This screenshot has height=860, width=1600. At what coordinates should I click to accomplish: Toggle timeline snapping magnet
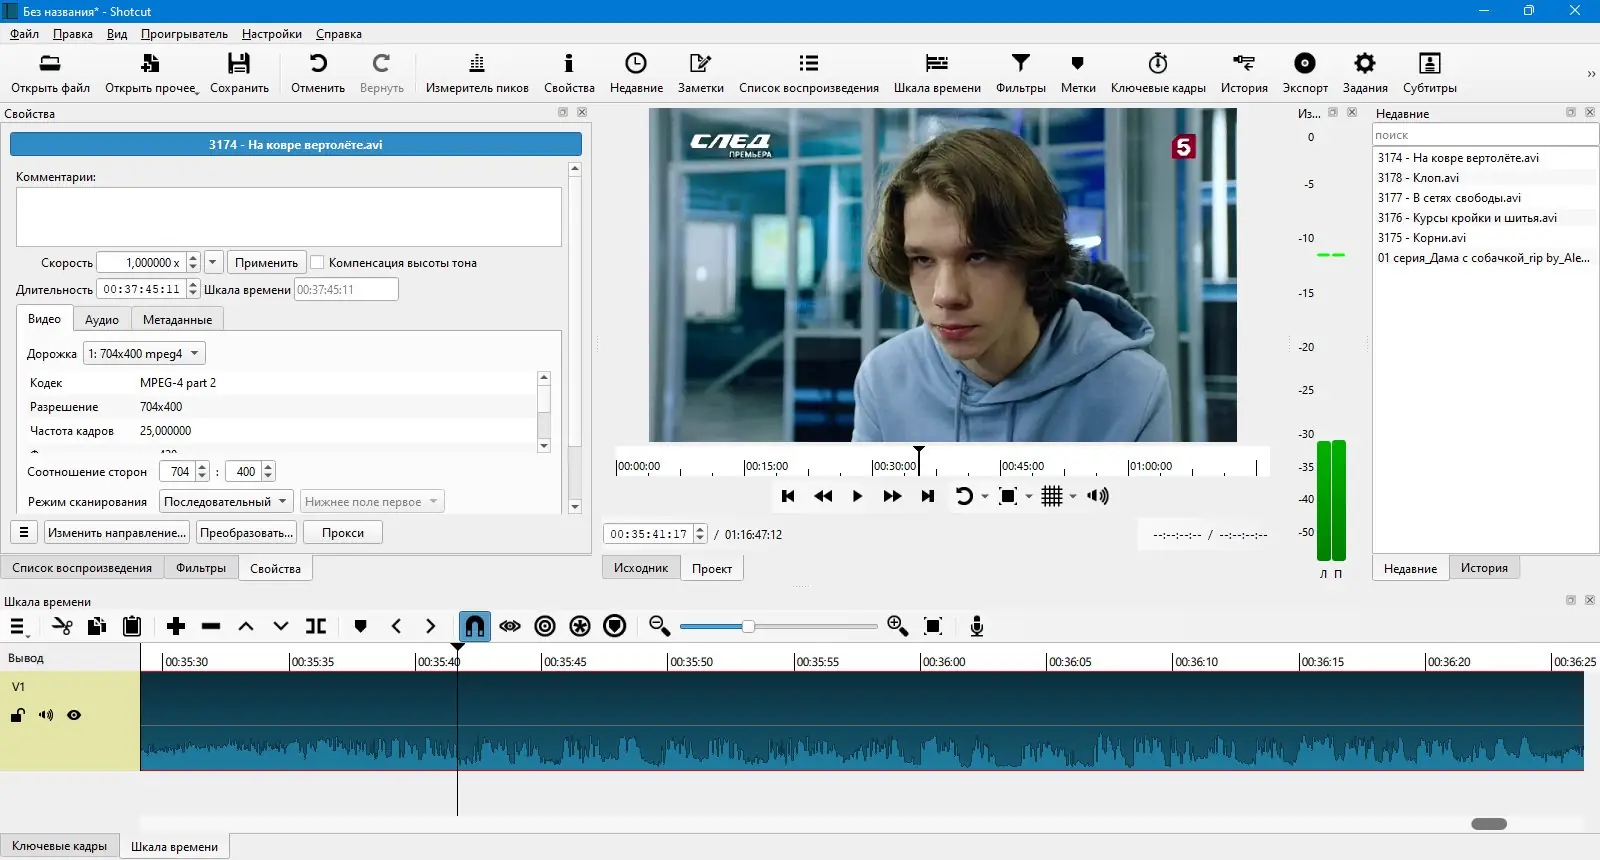[x=475, y=626]
